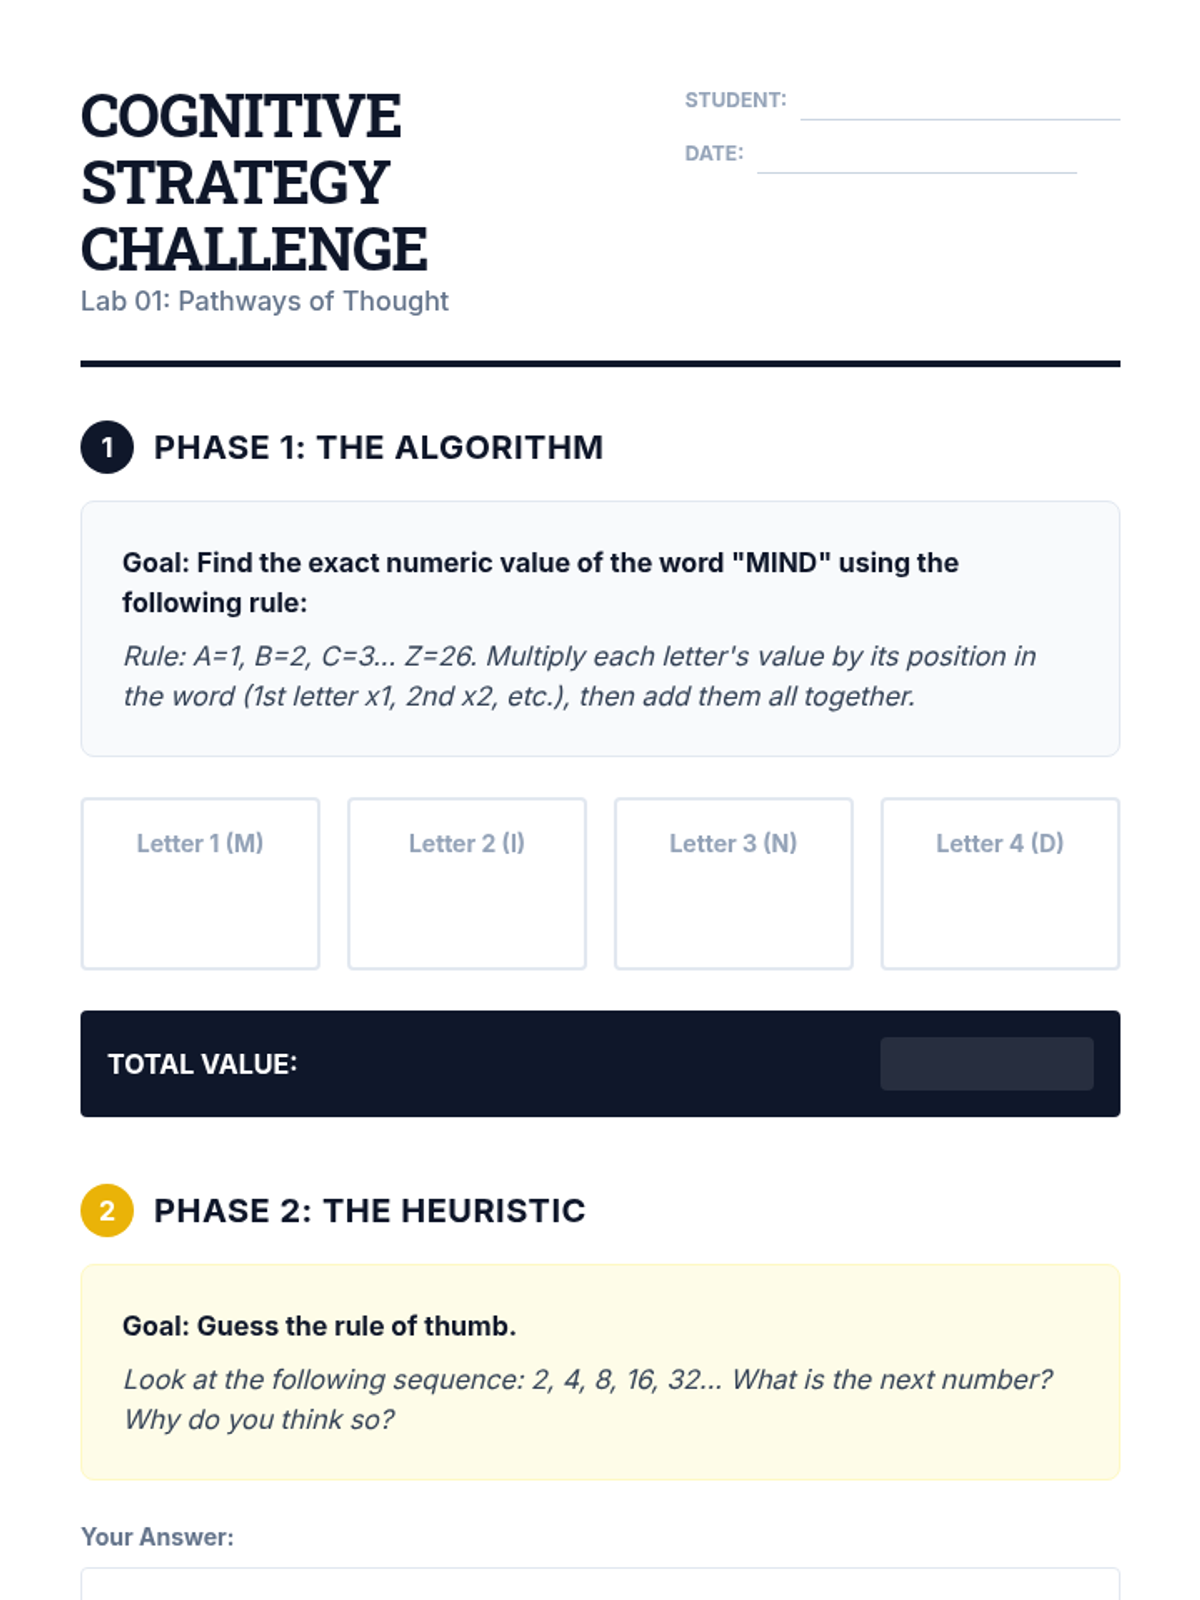Select the Letter 1 (M) box
1200x1600 pixels.
200,884
